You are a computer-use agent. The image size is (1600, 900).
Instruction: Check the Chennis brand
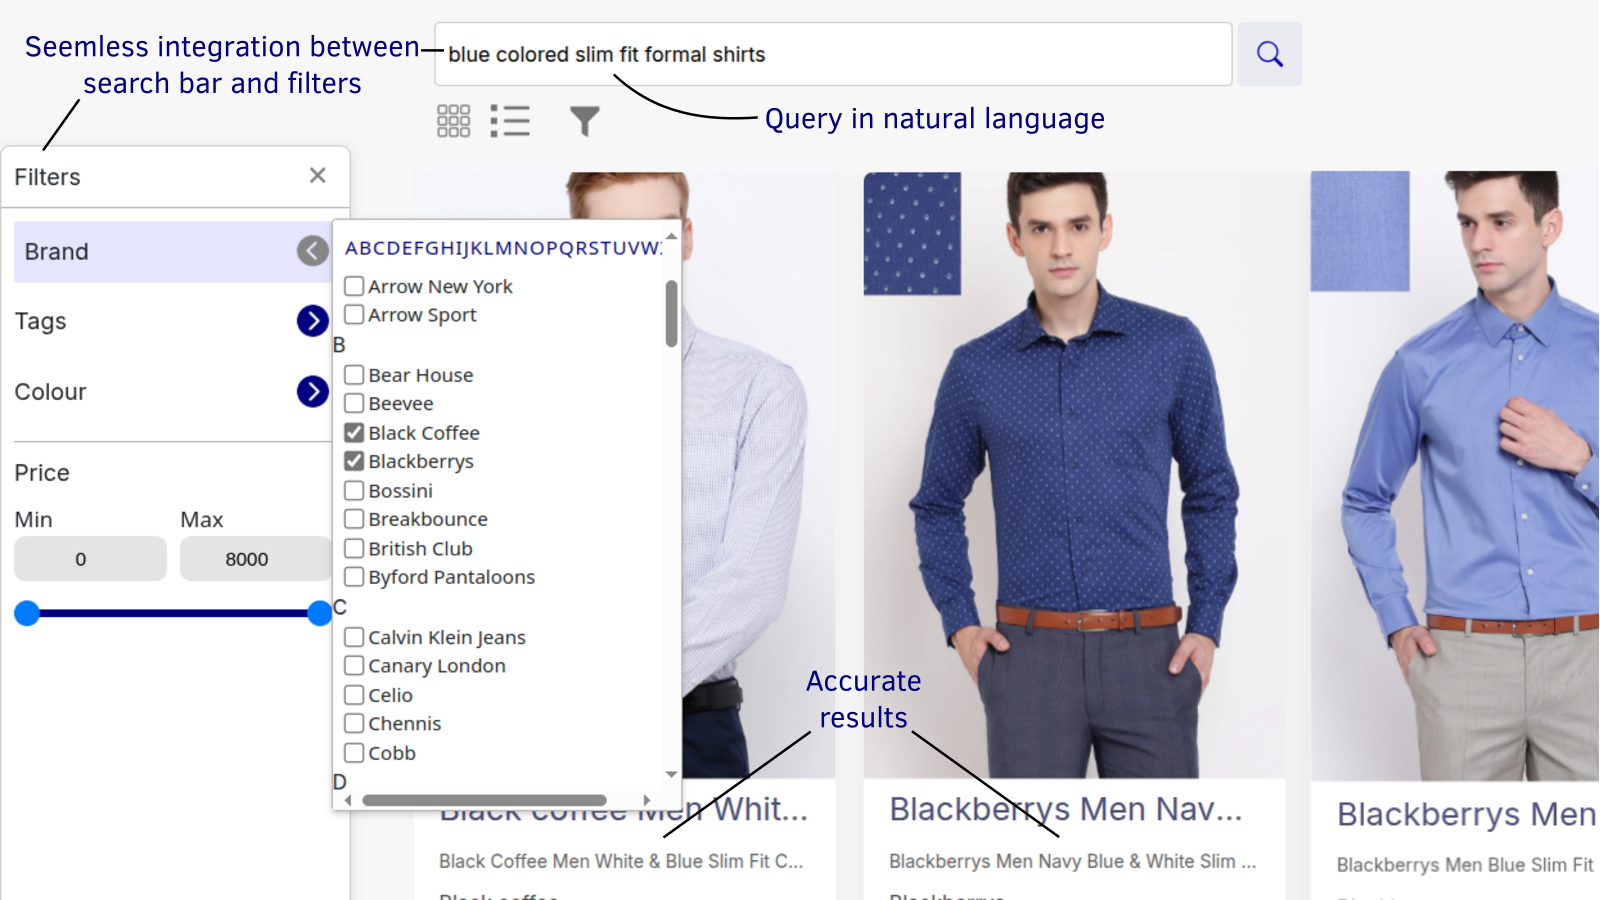coord(354,723)
